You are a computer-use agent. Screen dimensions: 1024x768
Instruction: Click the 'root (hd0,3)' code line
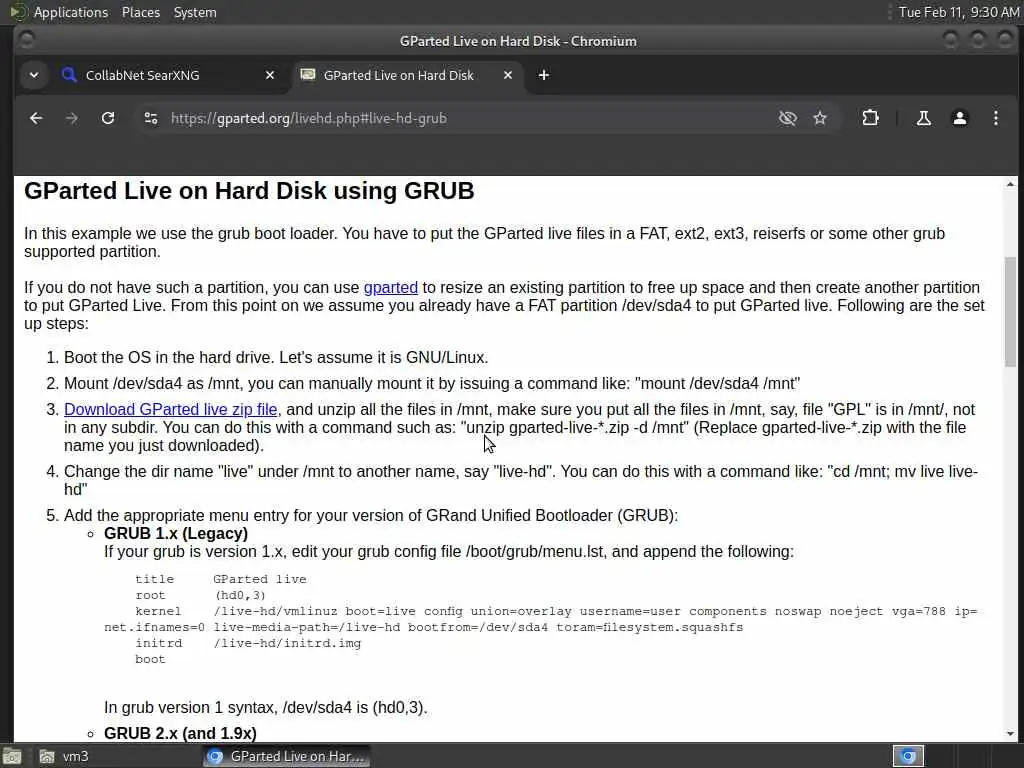coord(200,595)
